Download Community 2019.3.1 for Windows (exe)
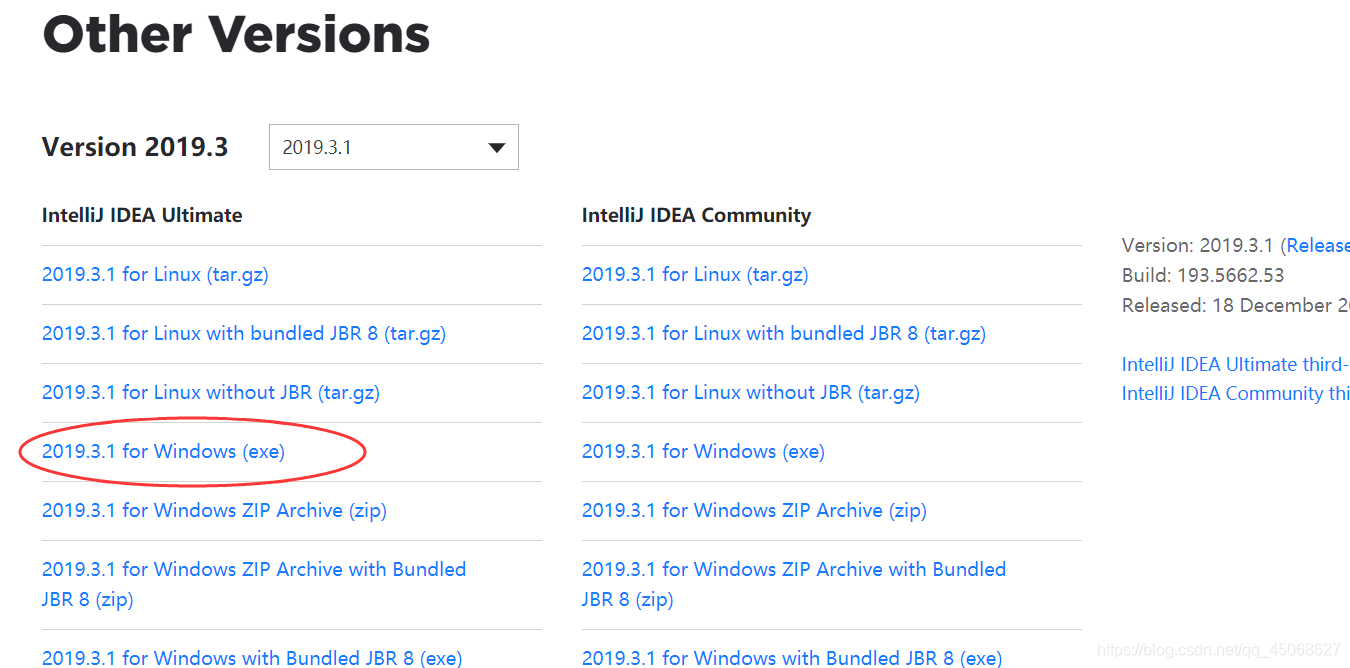Viewport: 1350px width, 668px height. pos(703,451)
